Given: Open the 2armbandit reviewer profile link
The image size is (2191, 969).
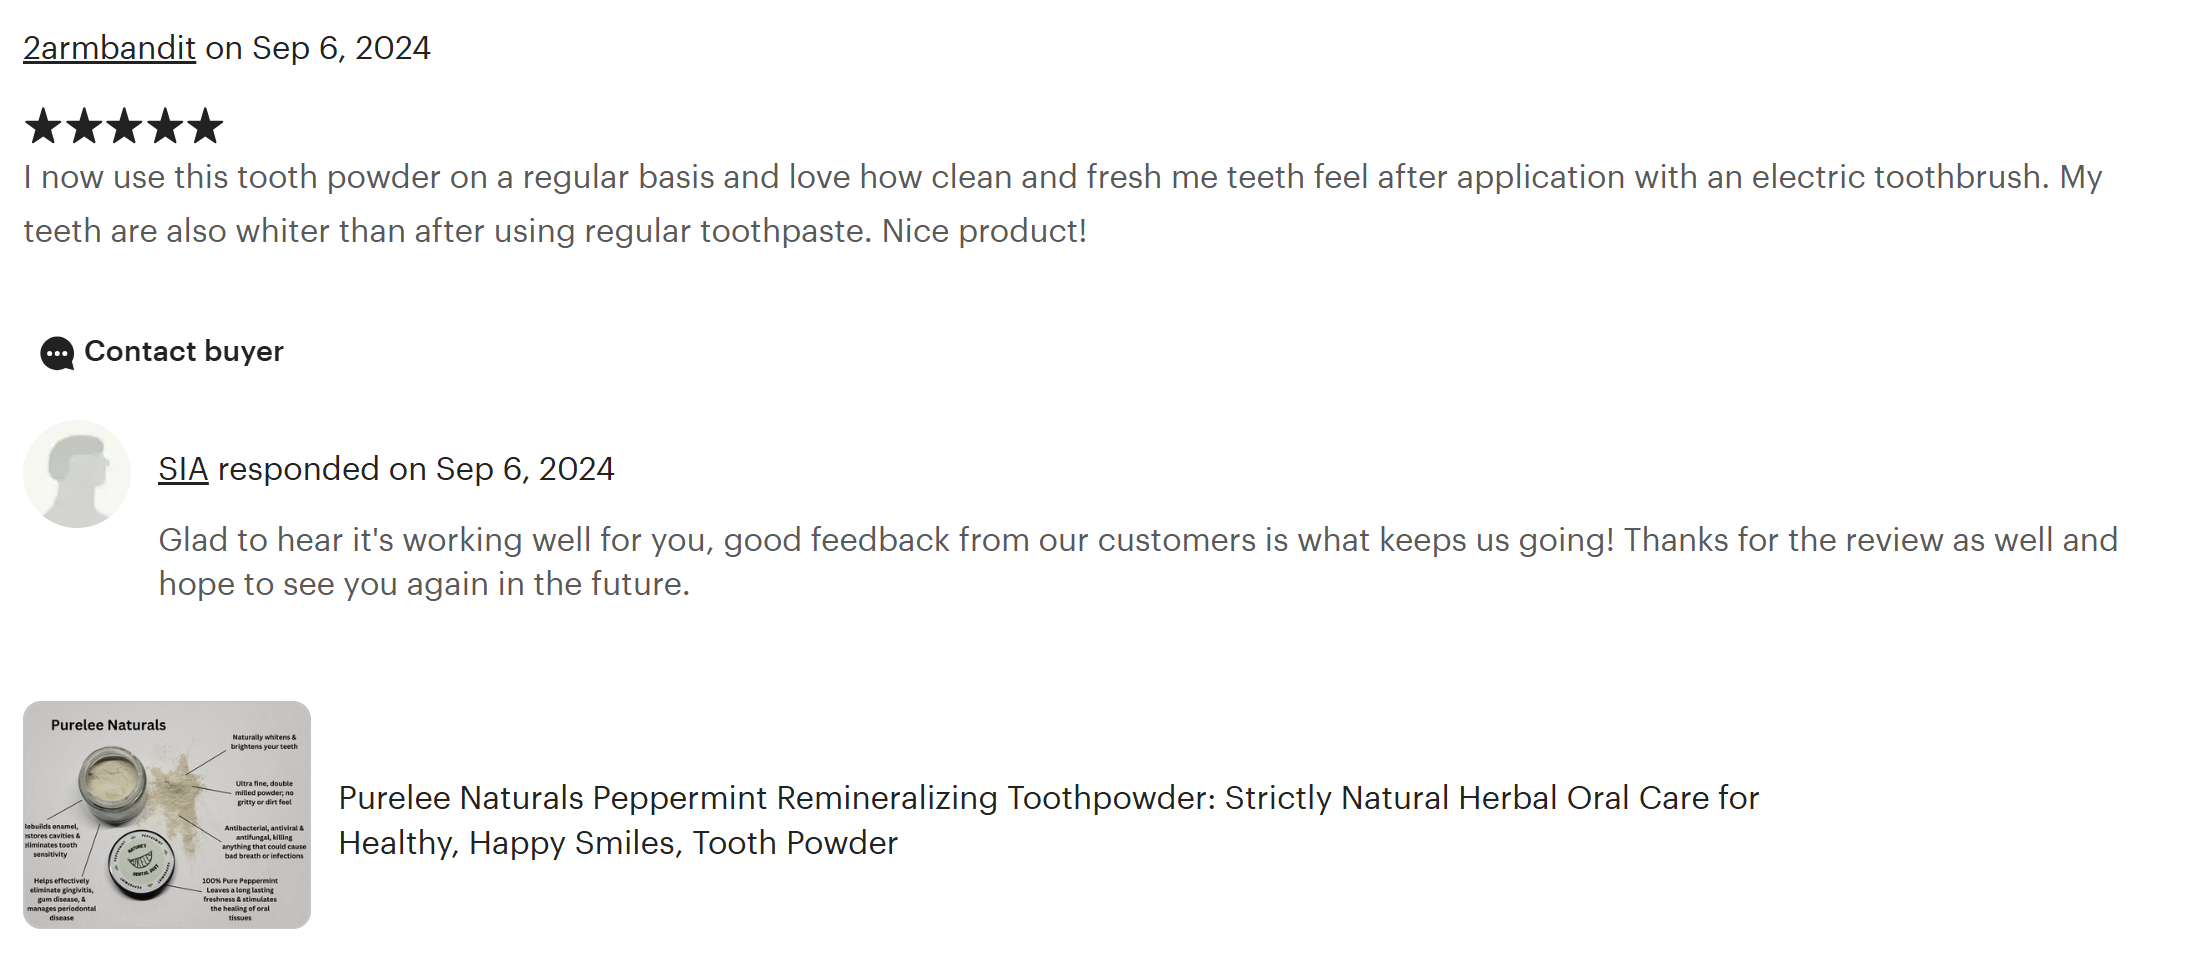Looking at the screenshot, I should point(109,48).
